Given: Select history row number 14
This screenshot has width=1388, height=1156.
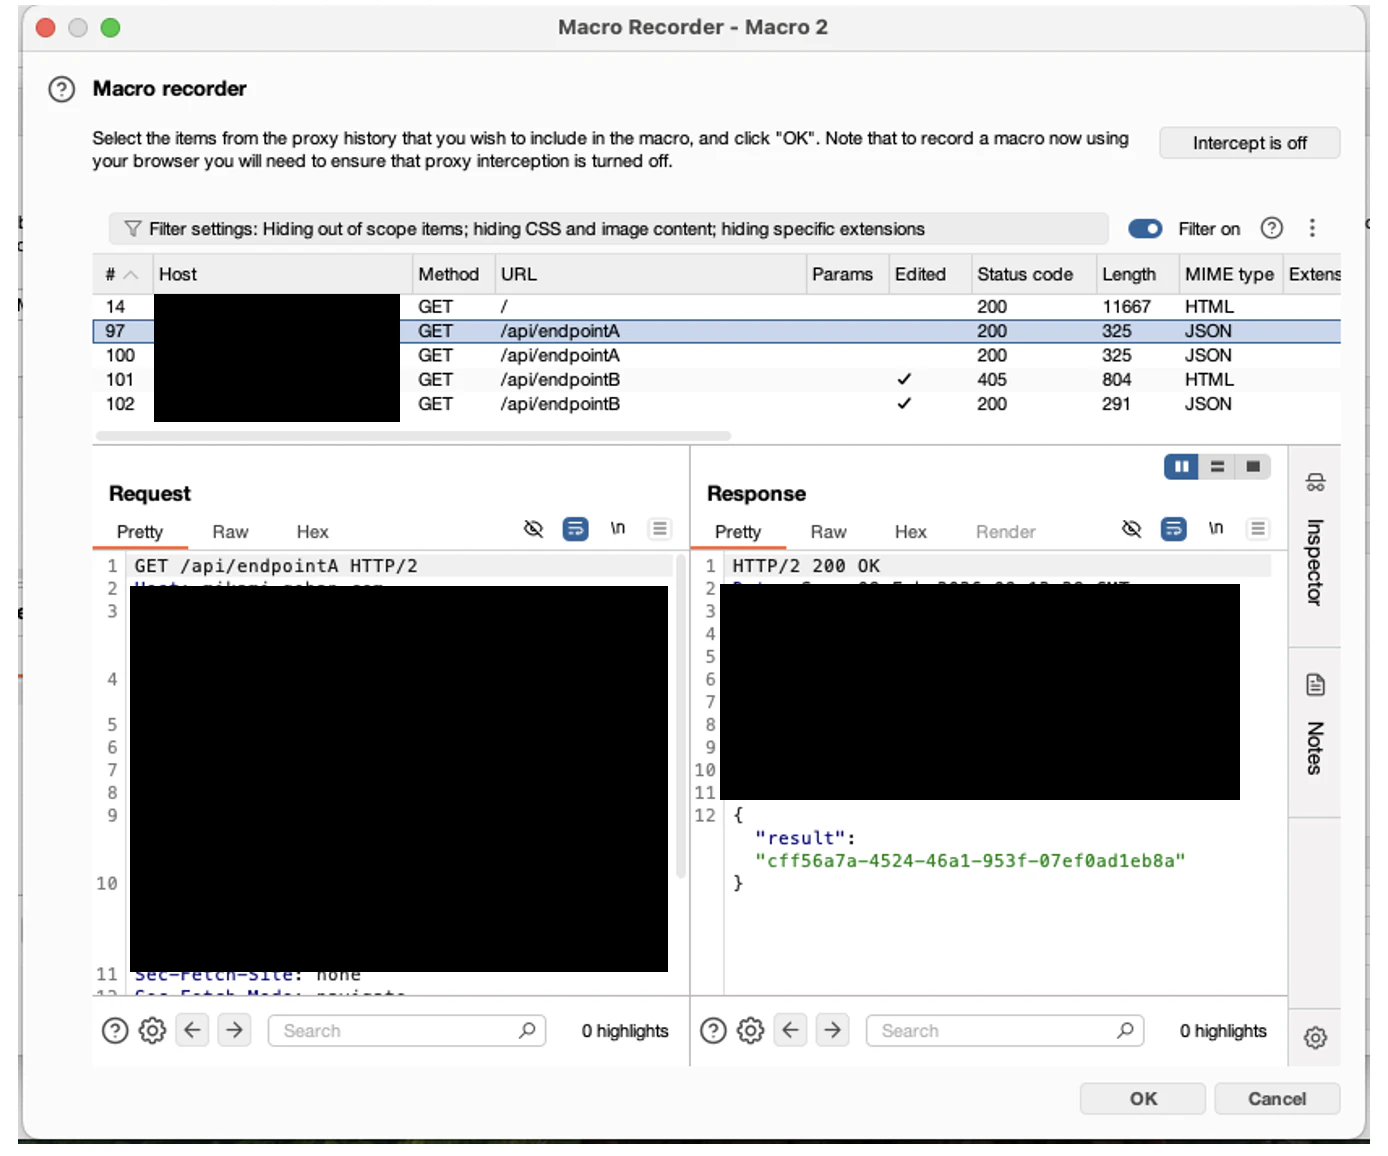Looking at the screenshot, I should [716, 306].
